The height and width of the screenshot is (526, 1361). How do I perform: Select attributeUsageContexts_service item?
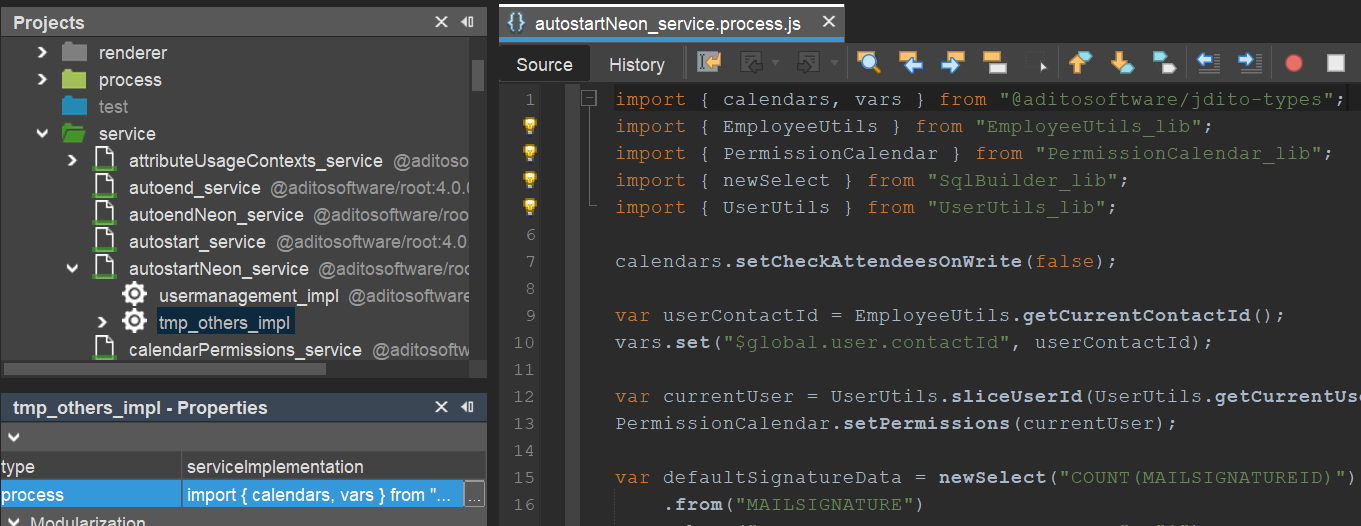pos(255,160)
